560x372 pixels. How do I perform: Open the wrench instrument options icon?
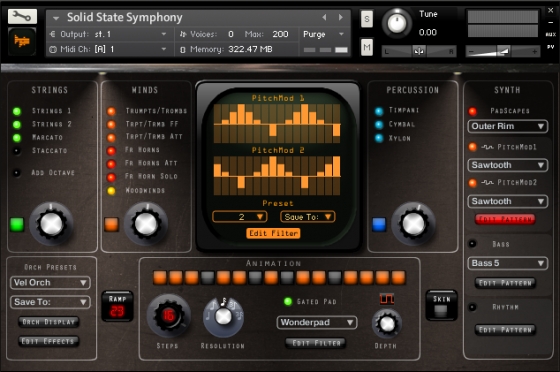(x=22, y=16)
